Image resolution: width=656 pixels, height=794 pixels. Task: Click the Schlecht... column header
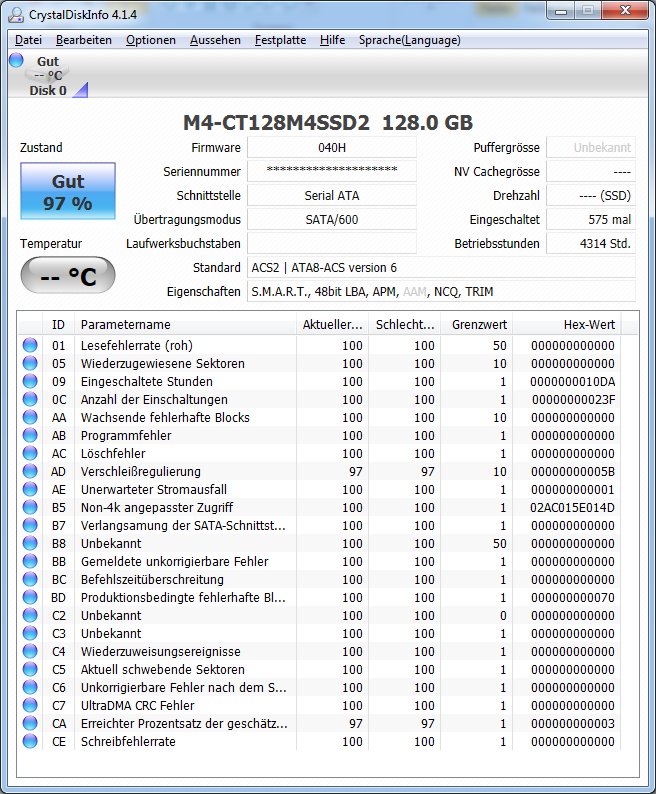pos(405,325)
